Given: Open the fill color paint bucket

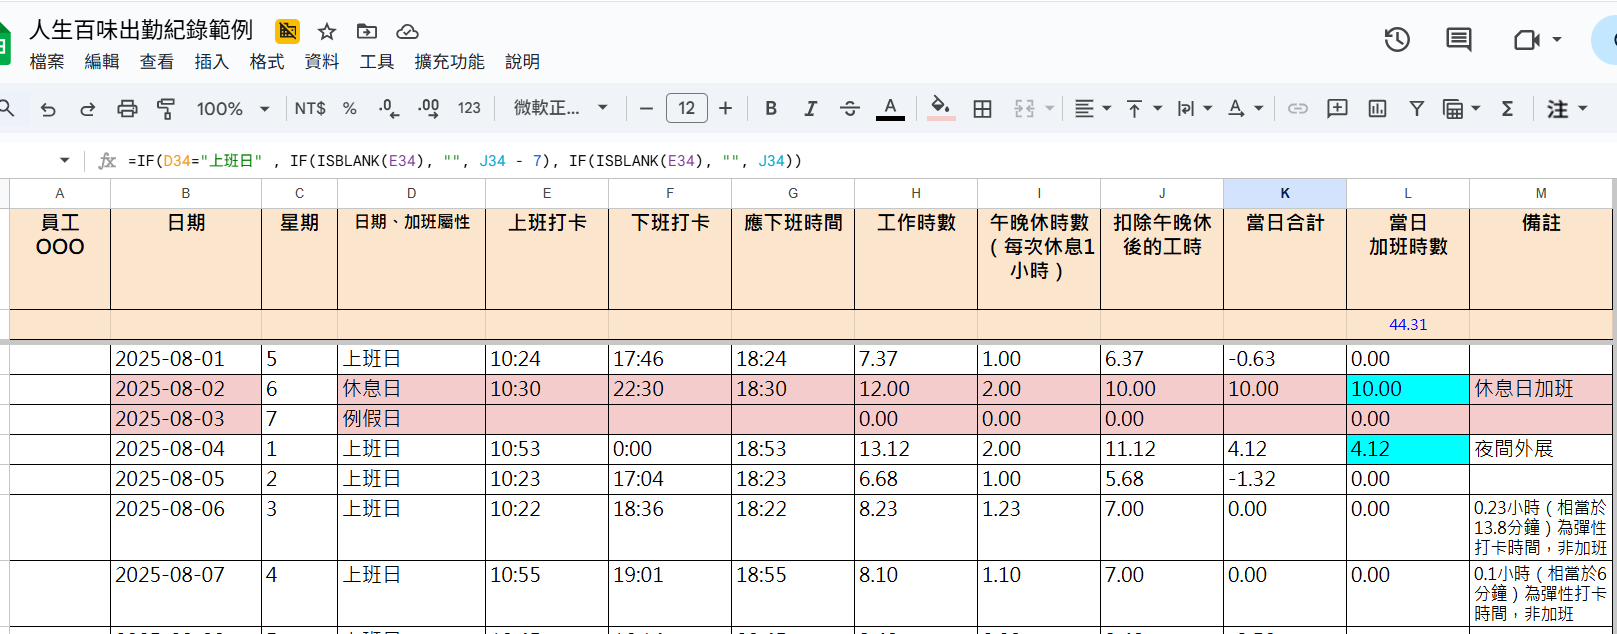Looking at the screenshot, I should coord(940,107).
